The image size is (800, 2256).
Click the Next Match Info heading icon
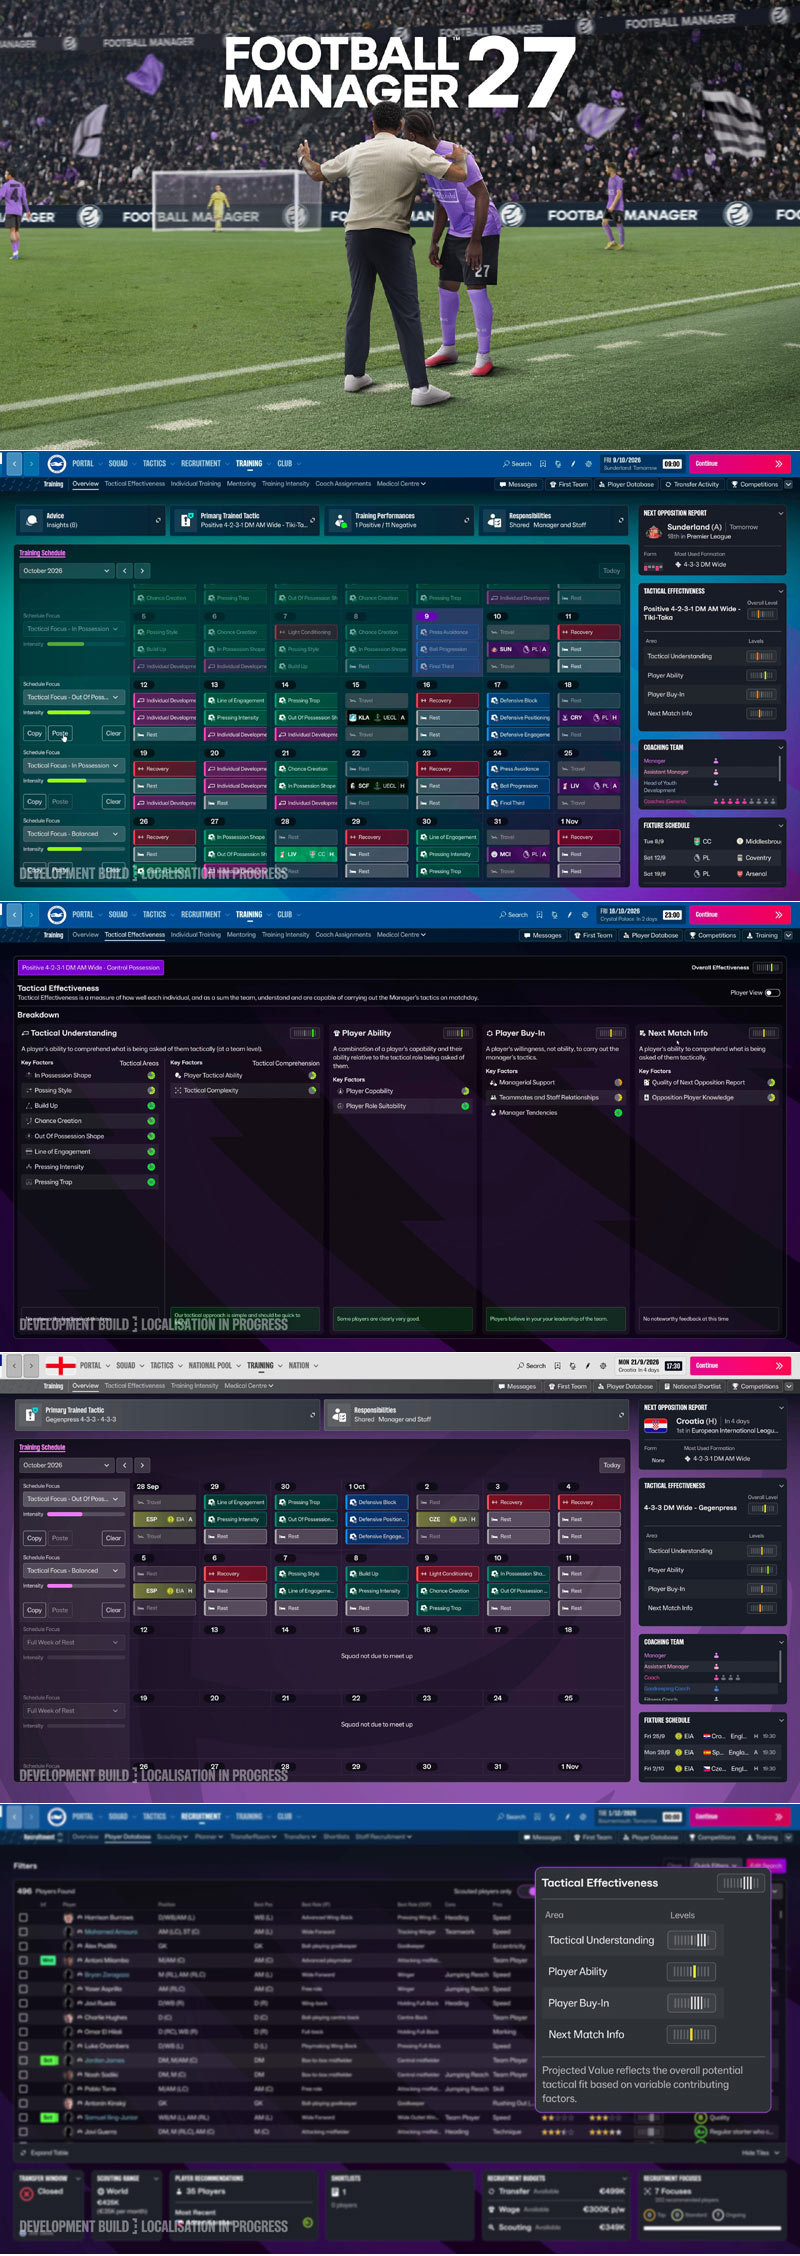643,1033
